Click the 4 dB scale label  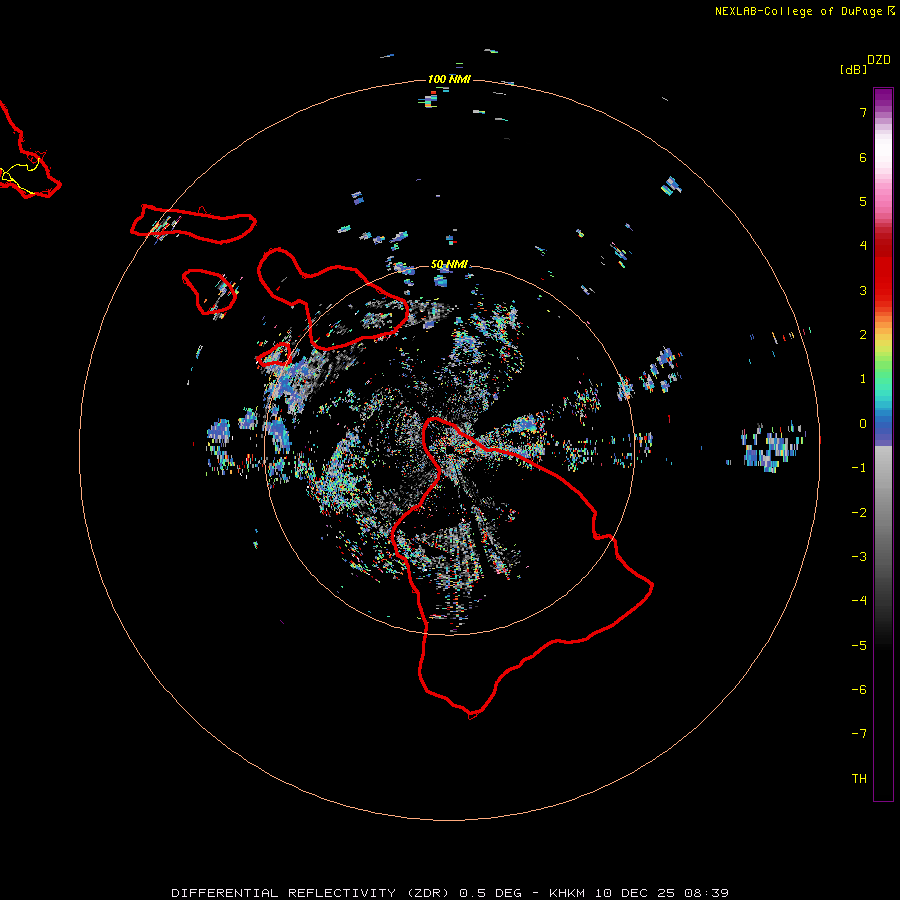click(x=863, y=246)
